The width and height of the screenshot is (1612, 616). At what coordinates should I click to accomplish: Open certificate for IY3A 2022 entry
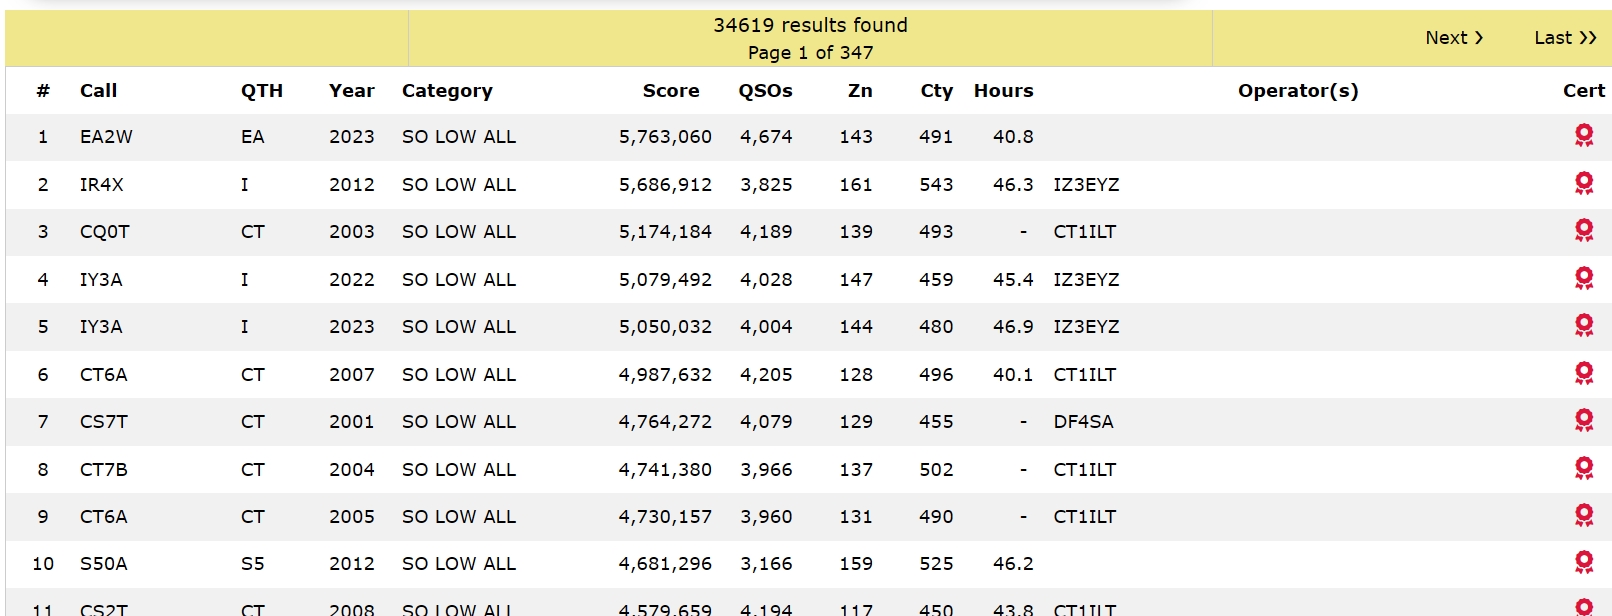click(1584, 278)
